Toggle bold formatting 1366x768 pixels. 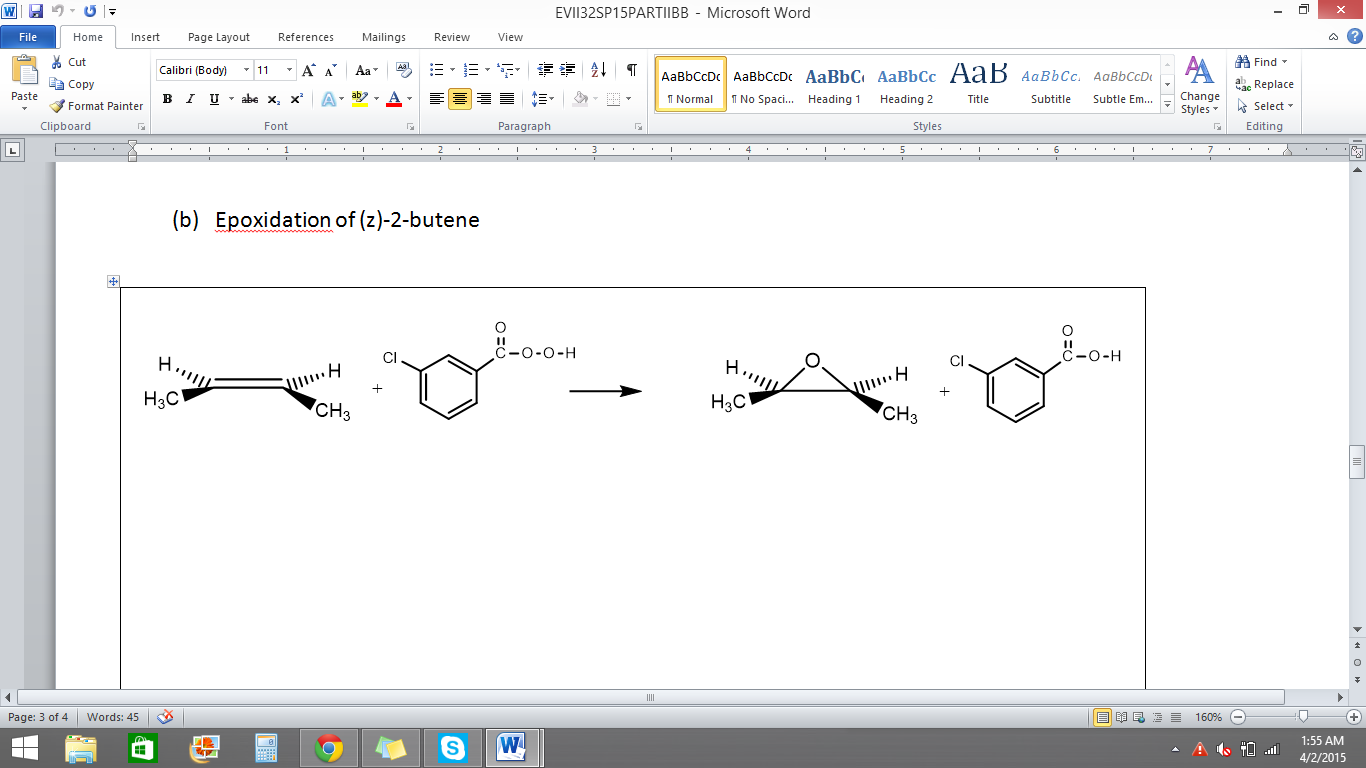click(x=166, y=99)
